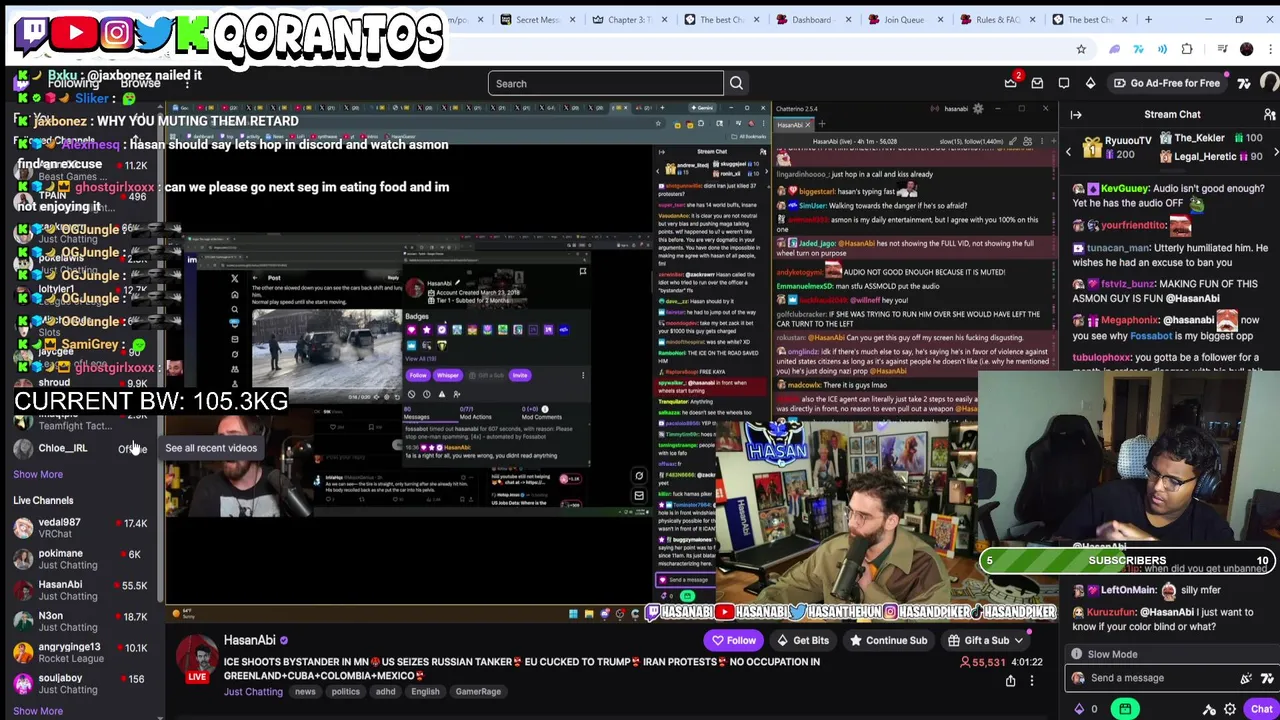Image resolution: width=1280 pixels, height=720 pixels.
Task: Open new browser tab with plus button
Action: pos(1148,19)
